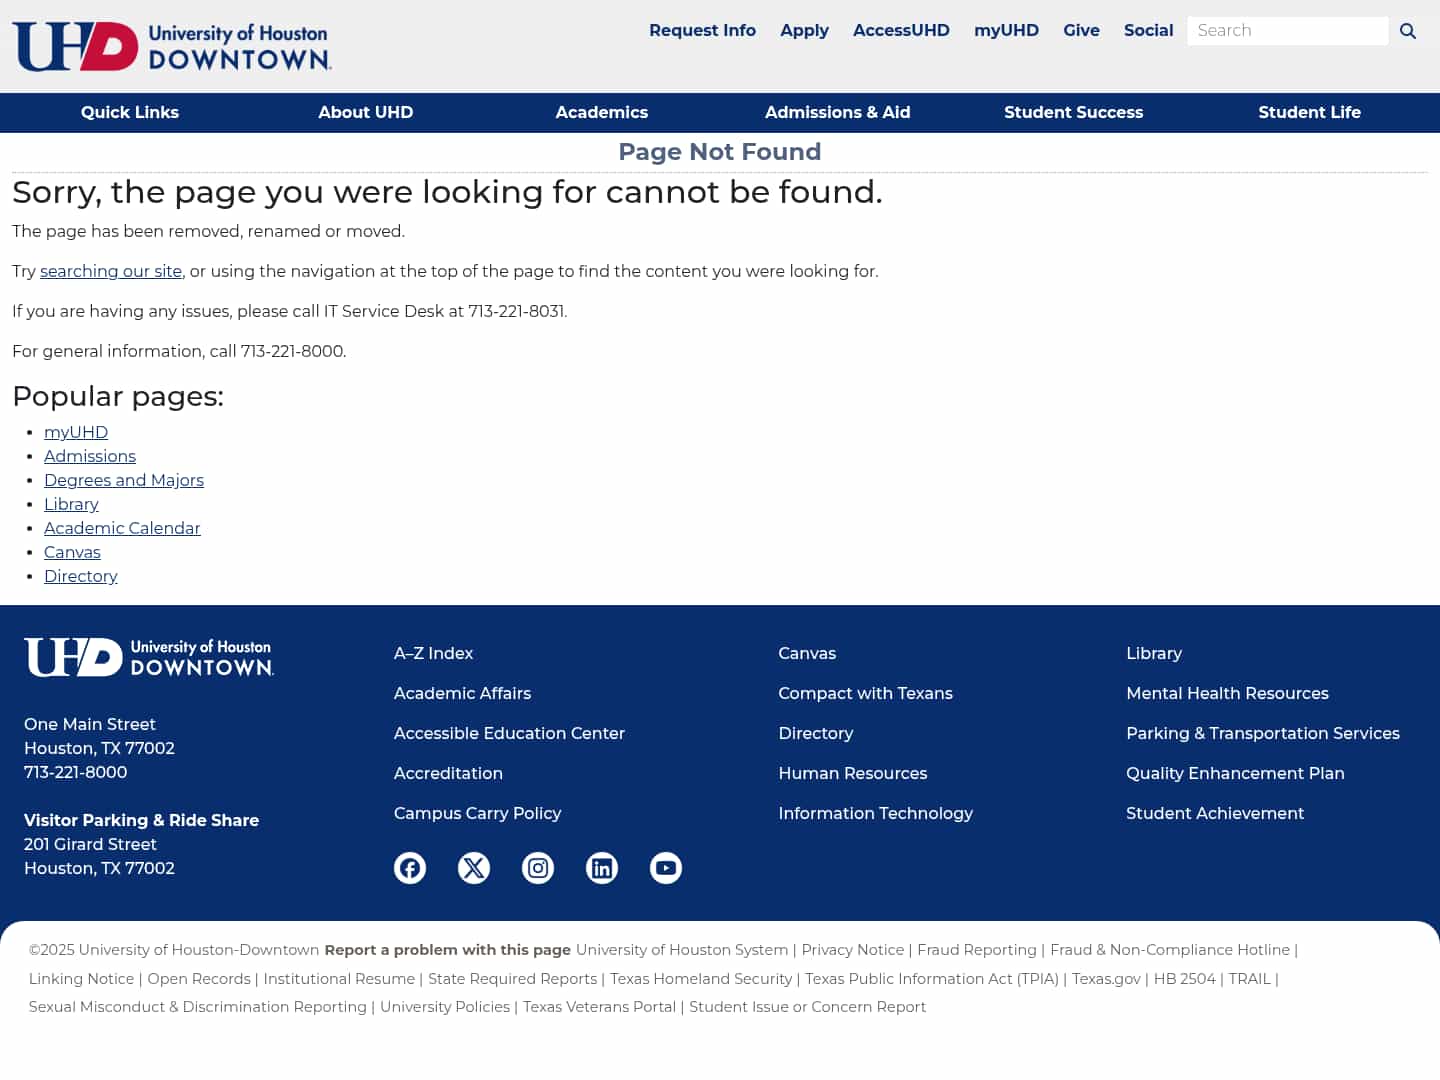
Task: Click the Apply link in header
Action: (805, 31)
